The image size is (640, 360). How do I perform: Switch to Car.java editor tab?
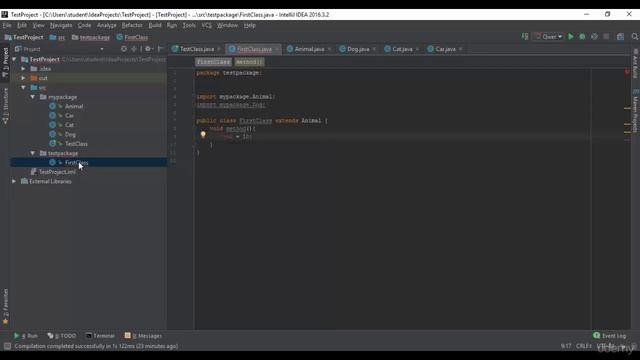(x=445, y=49)
